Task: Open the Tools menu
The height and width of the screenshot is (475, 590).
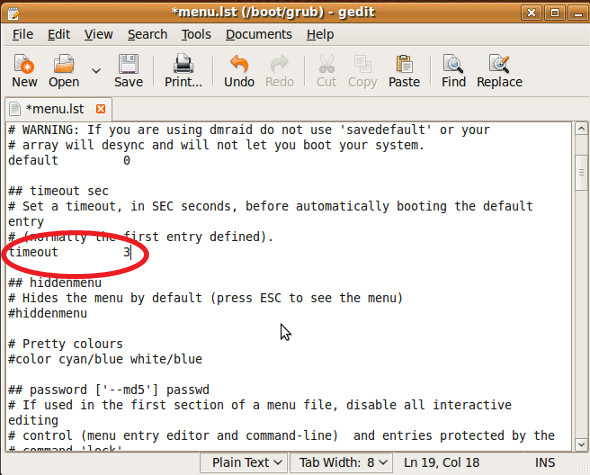Action: tap(196, 35)
